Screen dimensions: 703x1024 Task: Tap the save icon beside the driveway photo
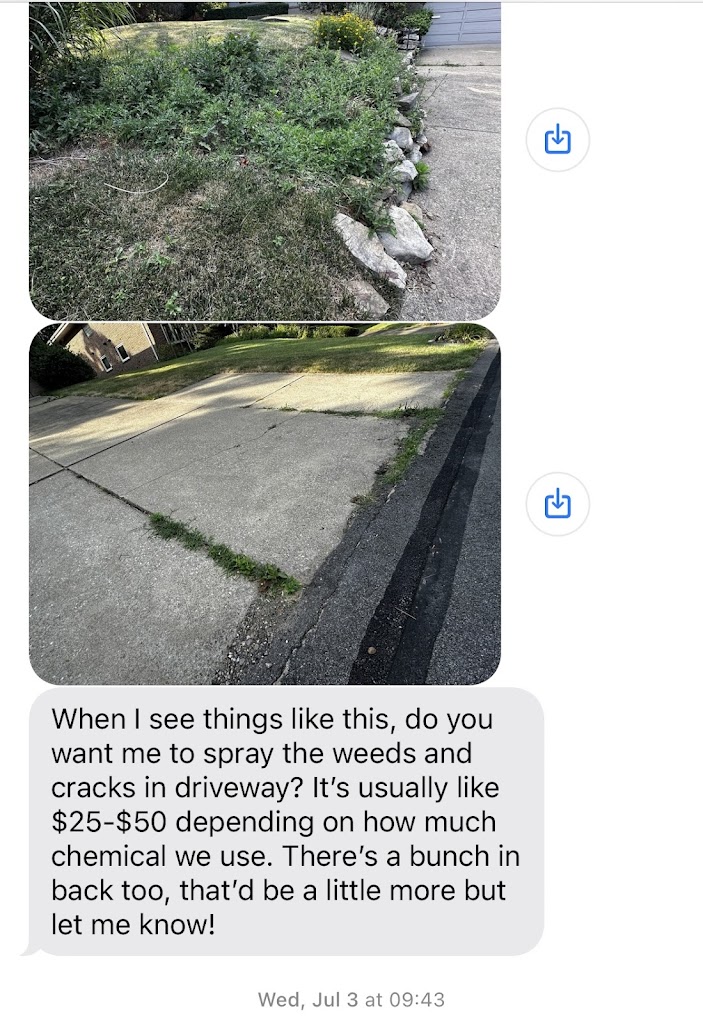point(557,504)
